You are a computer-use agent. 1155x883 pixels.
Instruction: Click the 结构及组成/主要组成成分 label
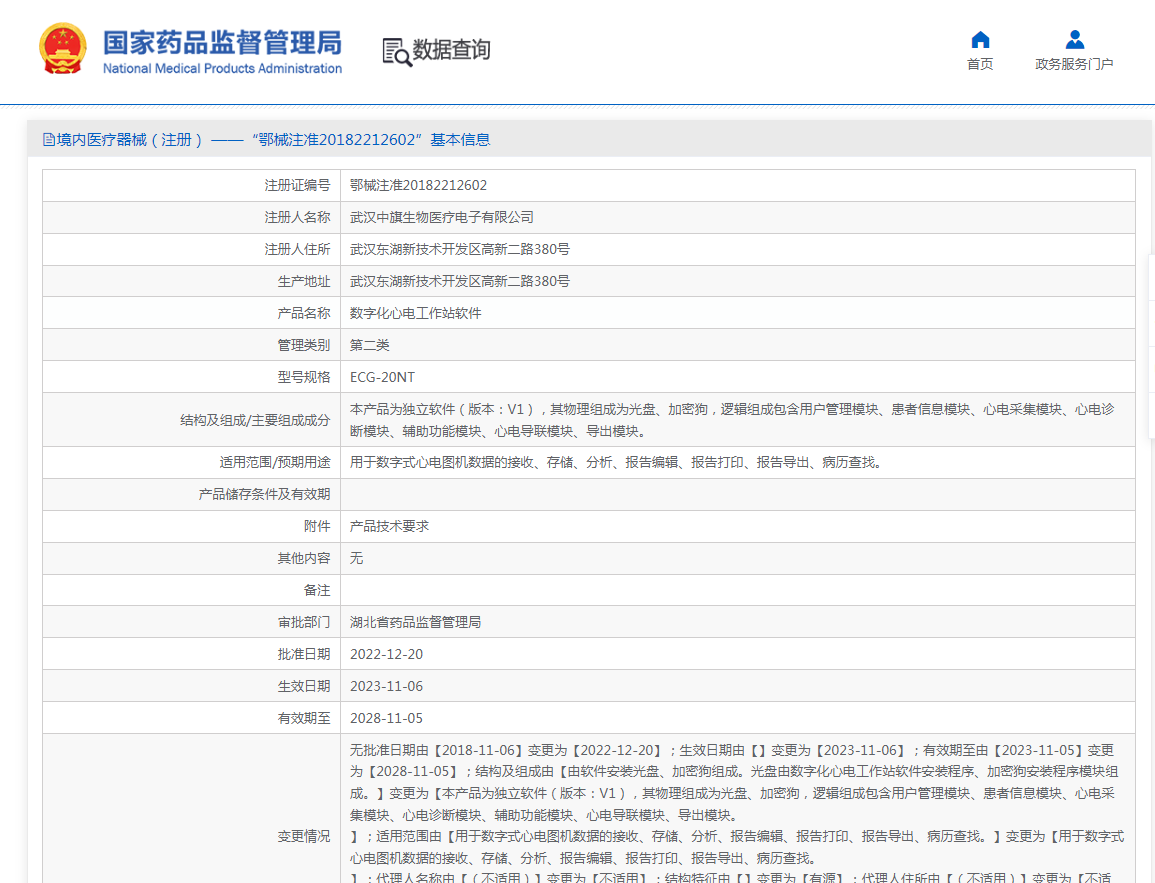click(x=256, y=420)
